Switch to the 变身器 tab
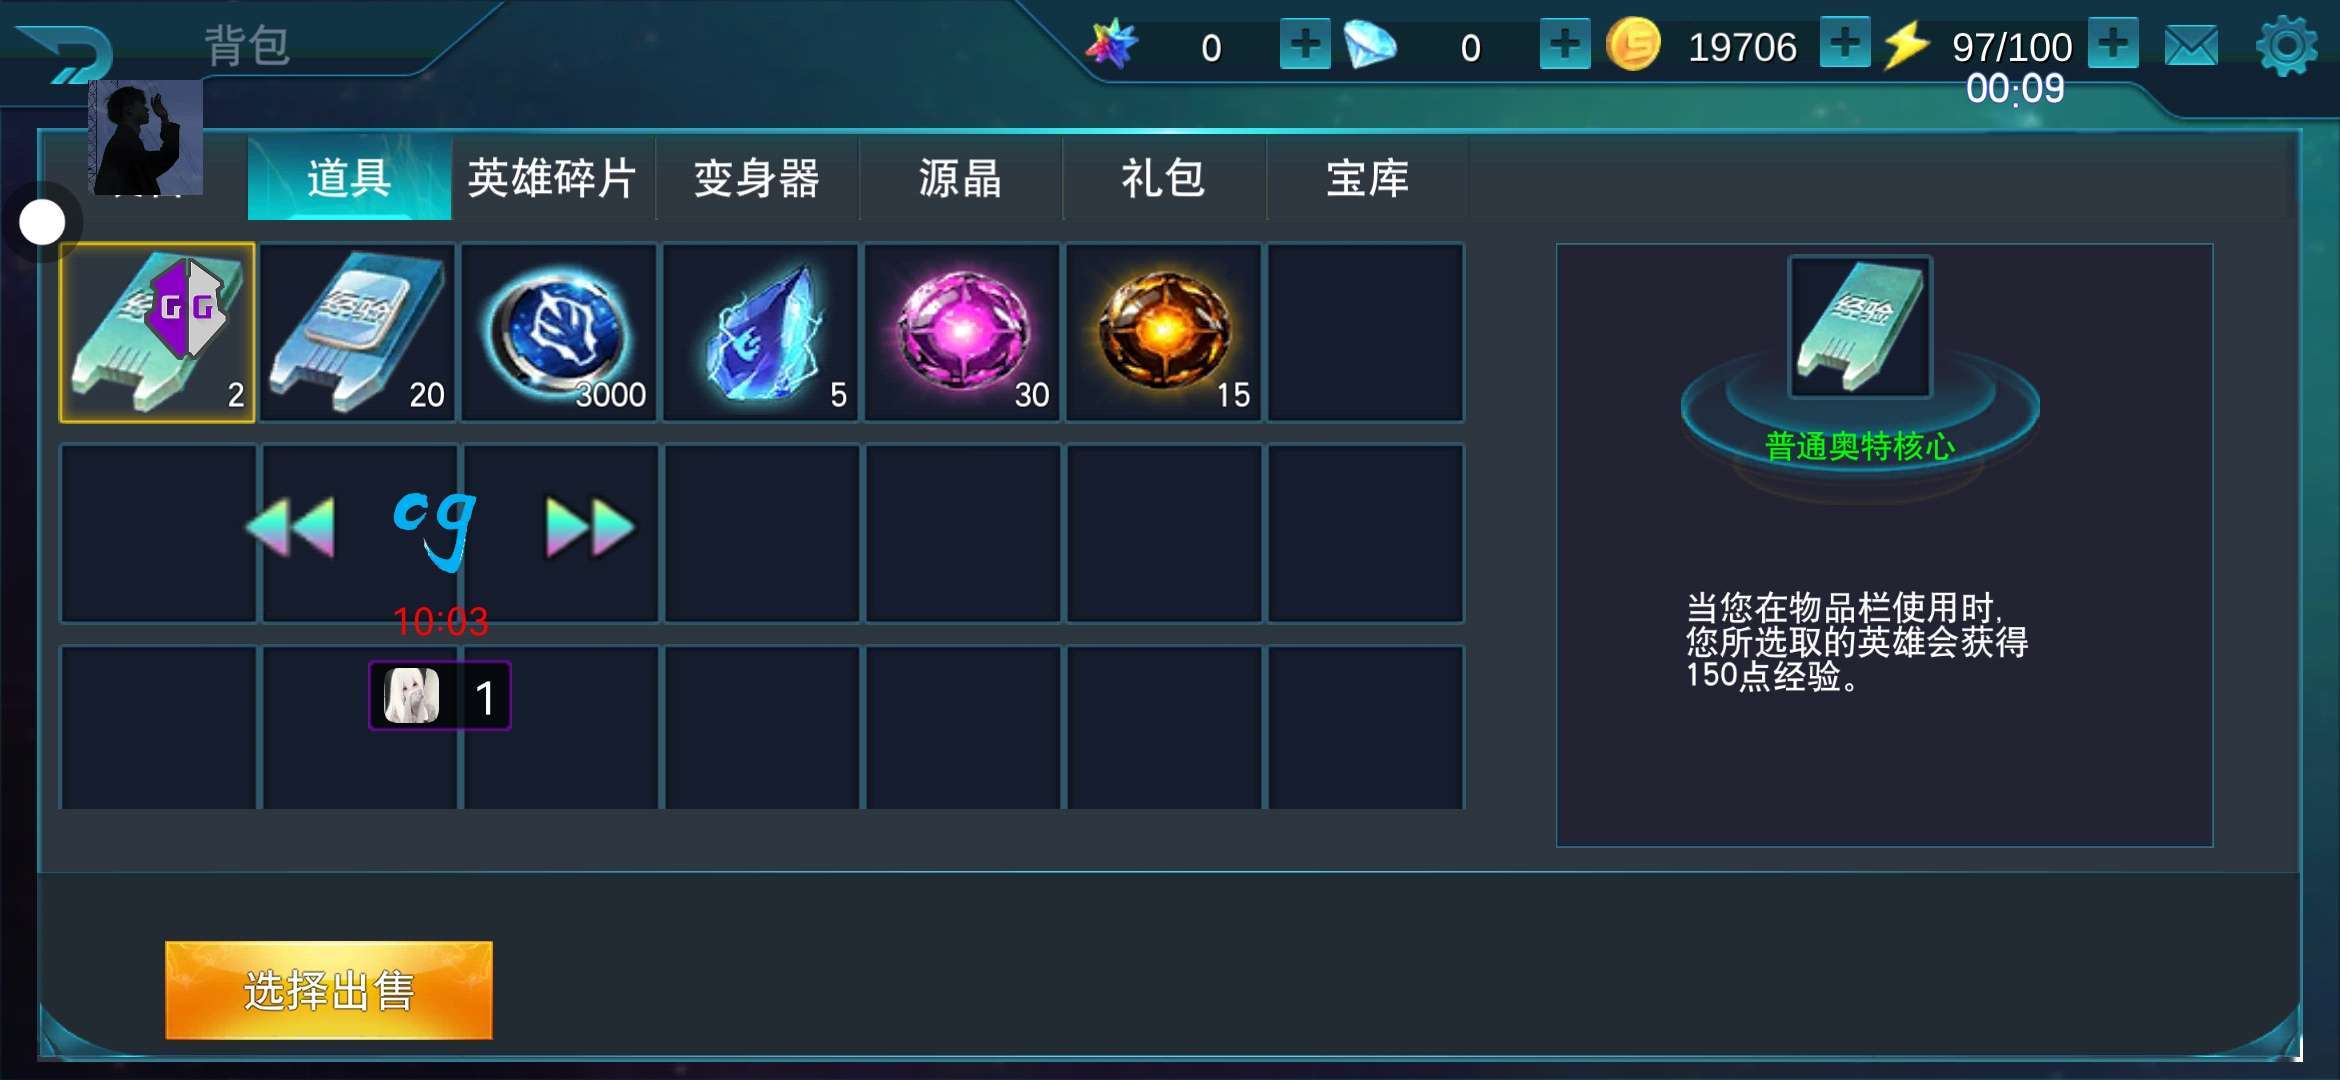The width and height of the screenshot is (2340, 1080). pos(757,179)
